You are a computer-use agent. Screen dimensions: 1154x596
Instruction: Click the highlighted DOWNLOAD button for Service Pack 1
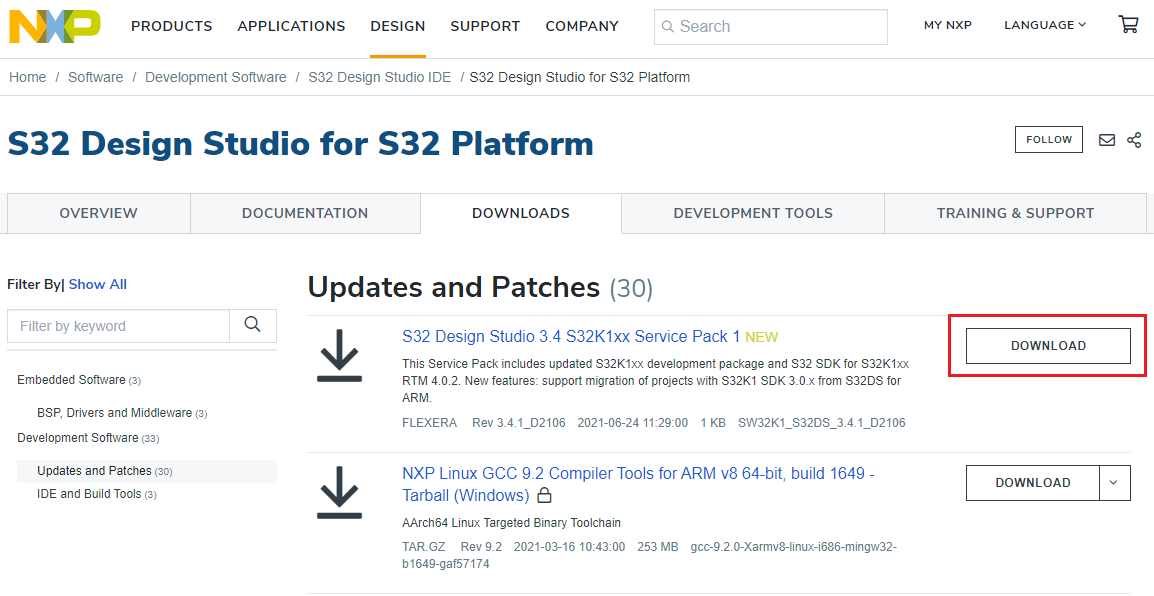click(x=1046, y=345)
